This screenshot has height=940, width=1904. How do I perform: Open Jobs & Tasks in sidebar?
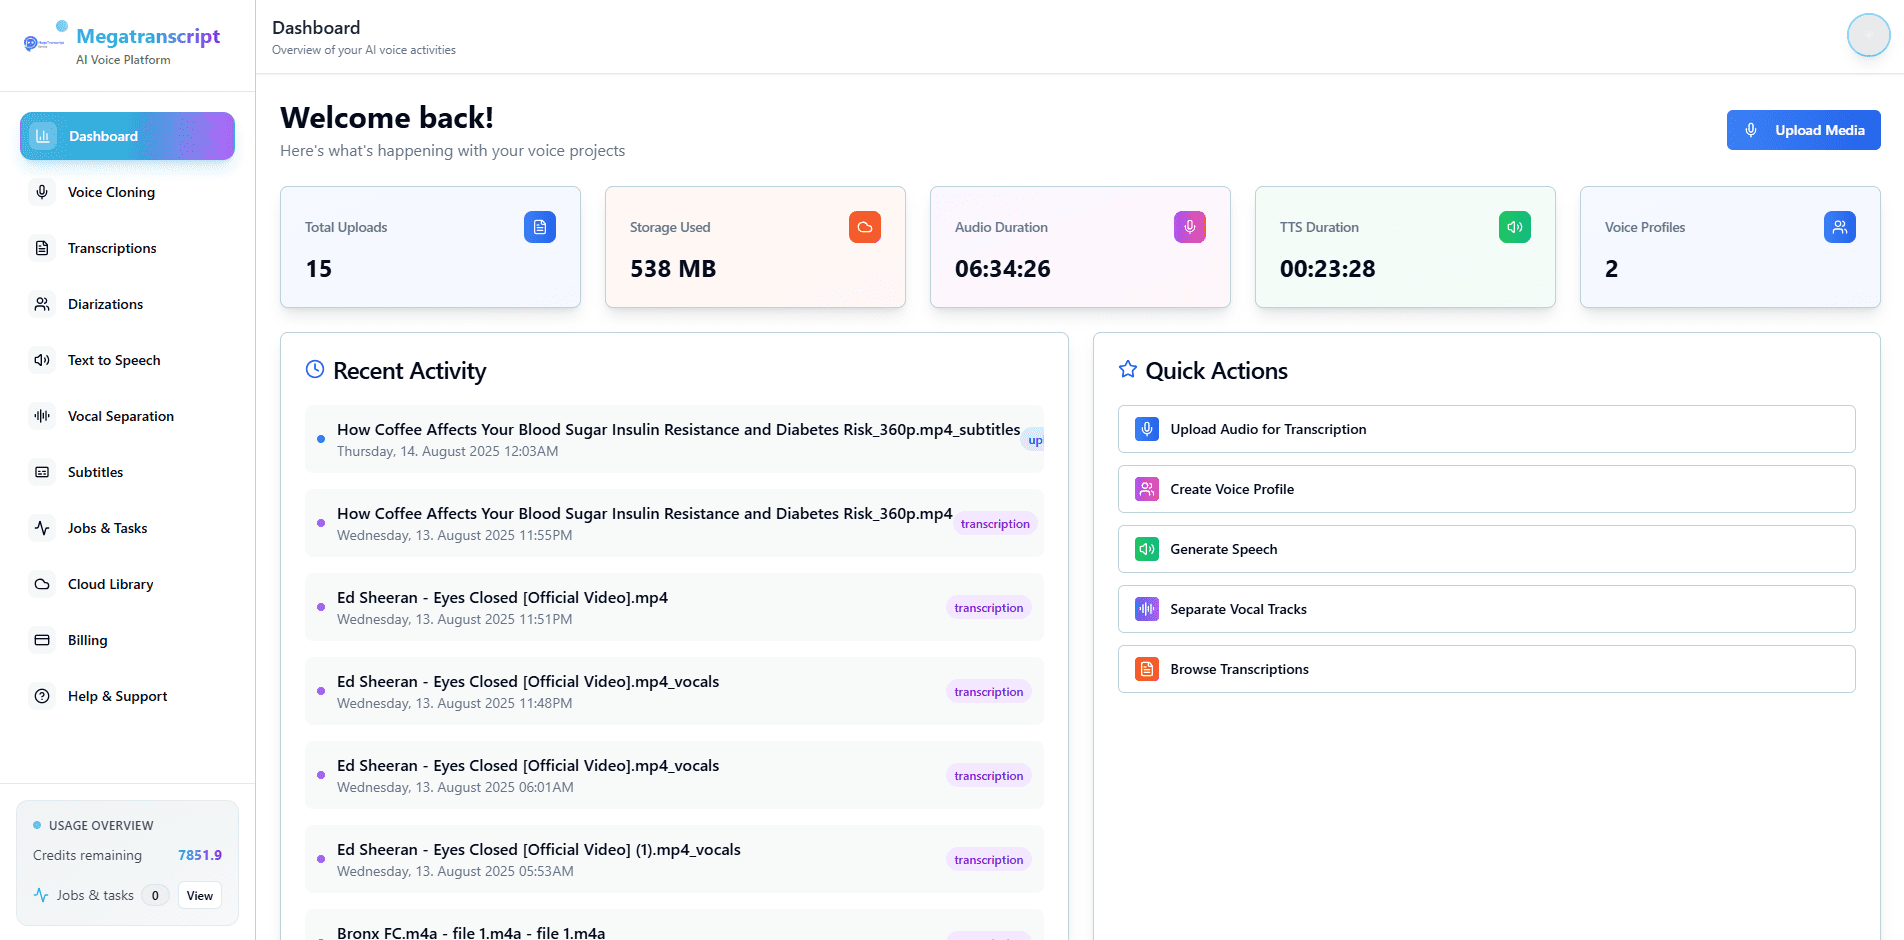(x=107, y=528)
